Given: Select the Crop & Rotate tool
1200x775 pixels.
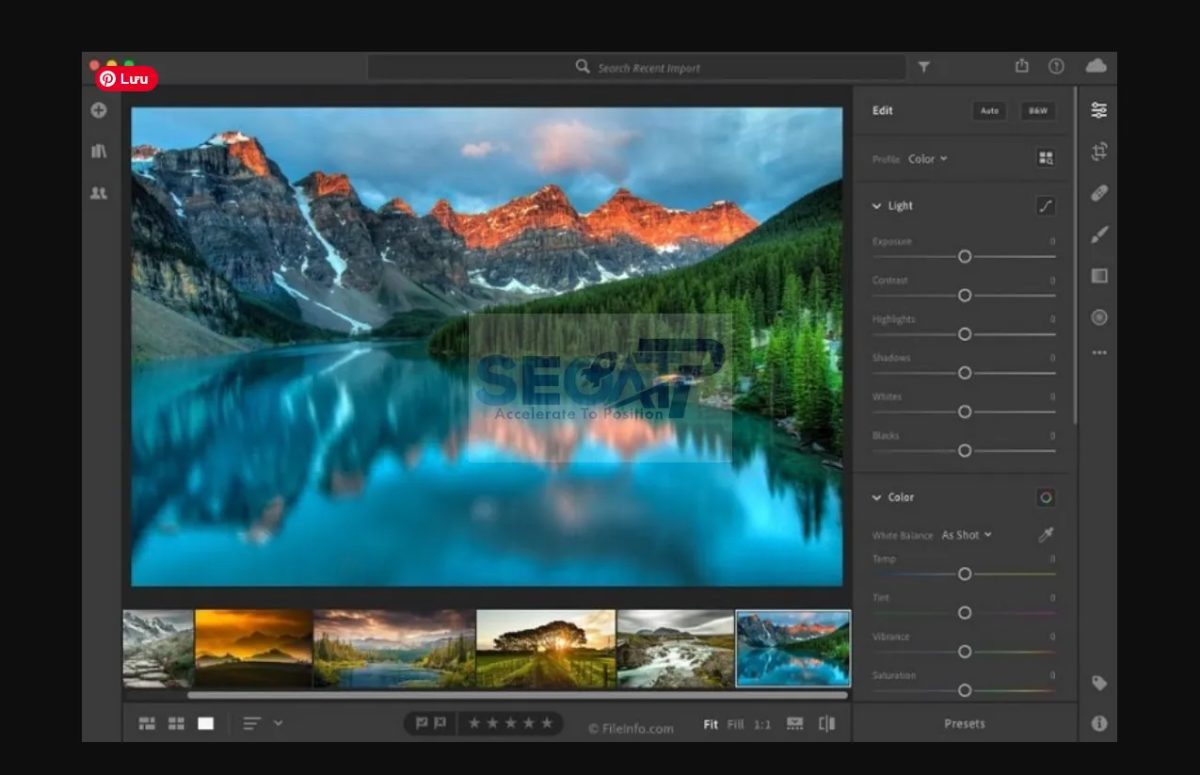Looking at the screenshot, I should click(x=1098, y=152).
